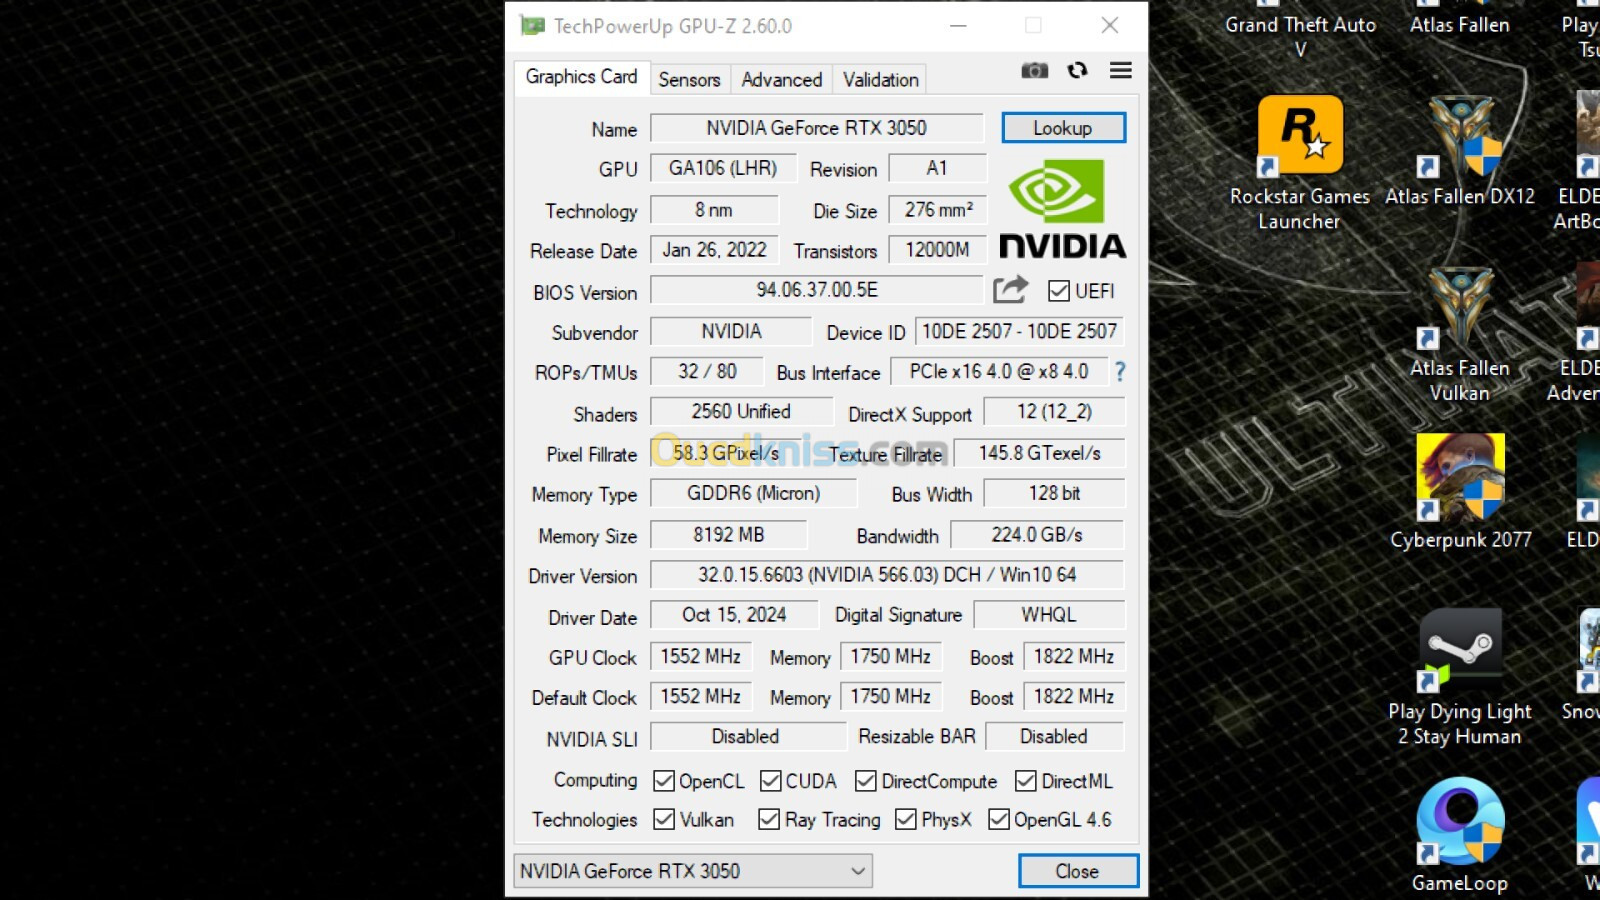Toggle the DirectCompute checkbox
This screenshot has height=900, width=1600.
click(866, 781)
